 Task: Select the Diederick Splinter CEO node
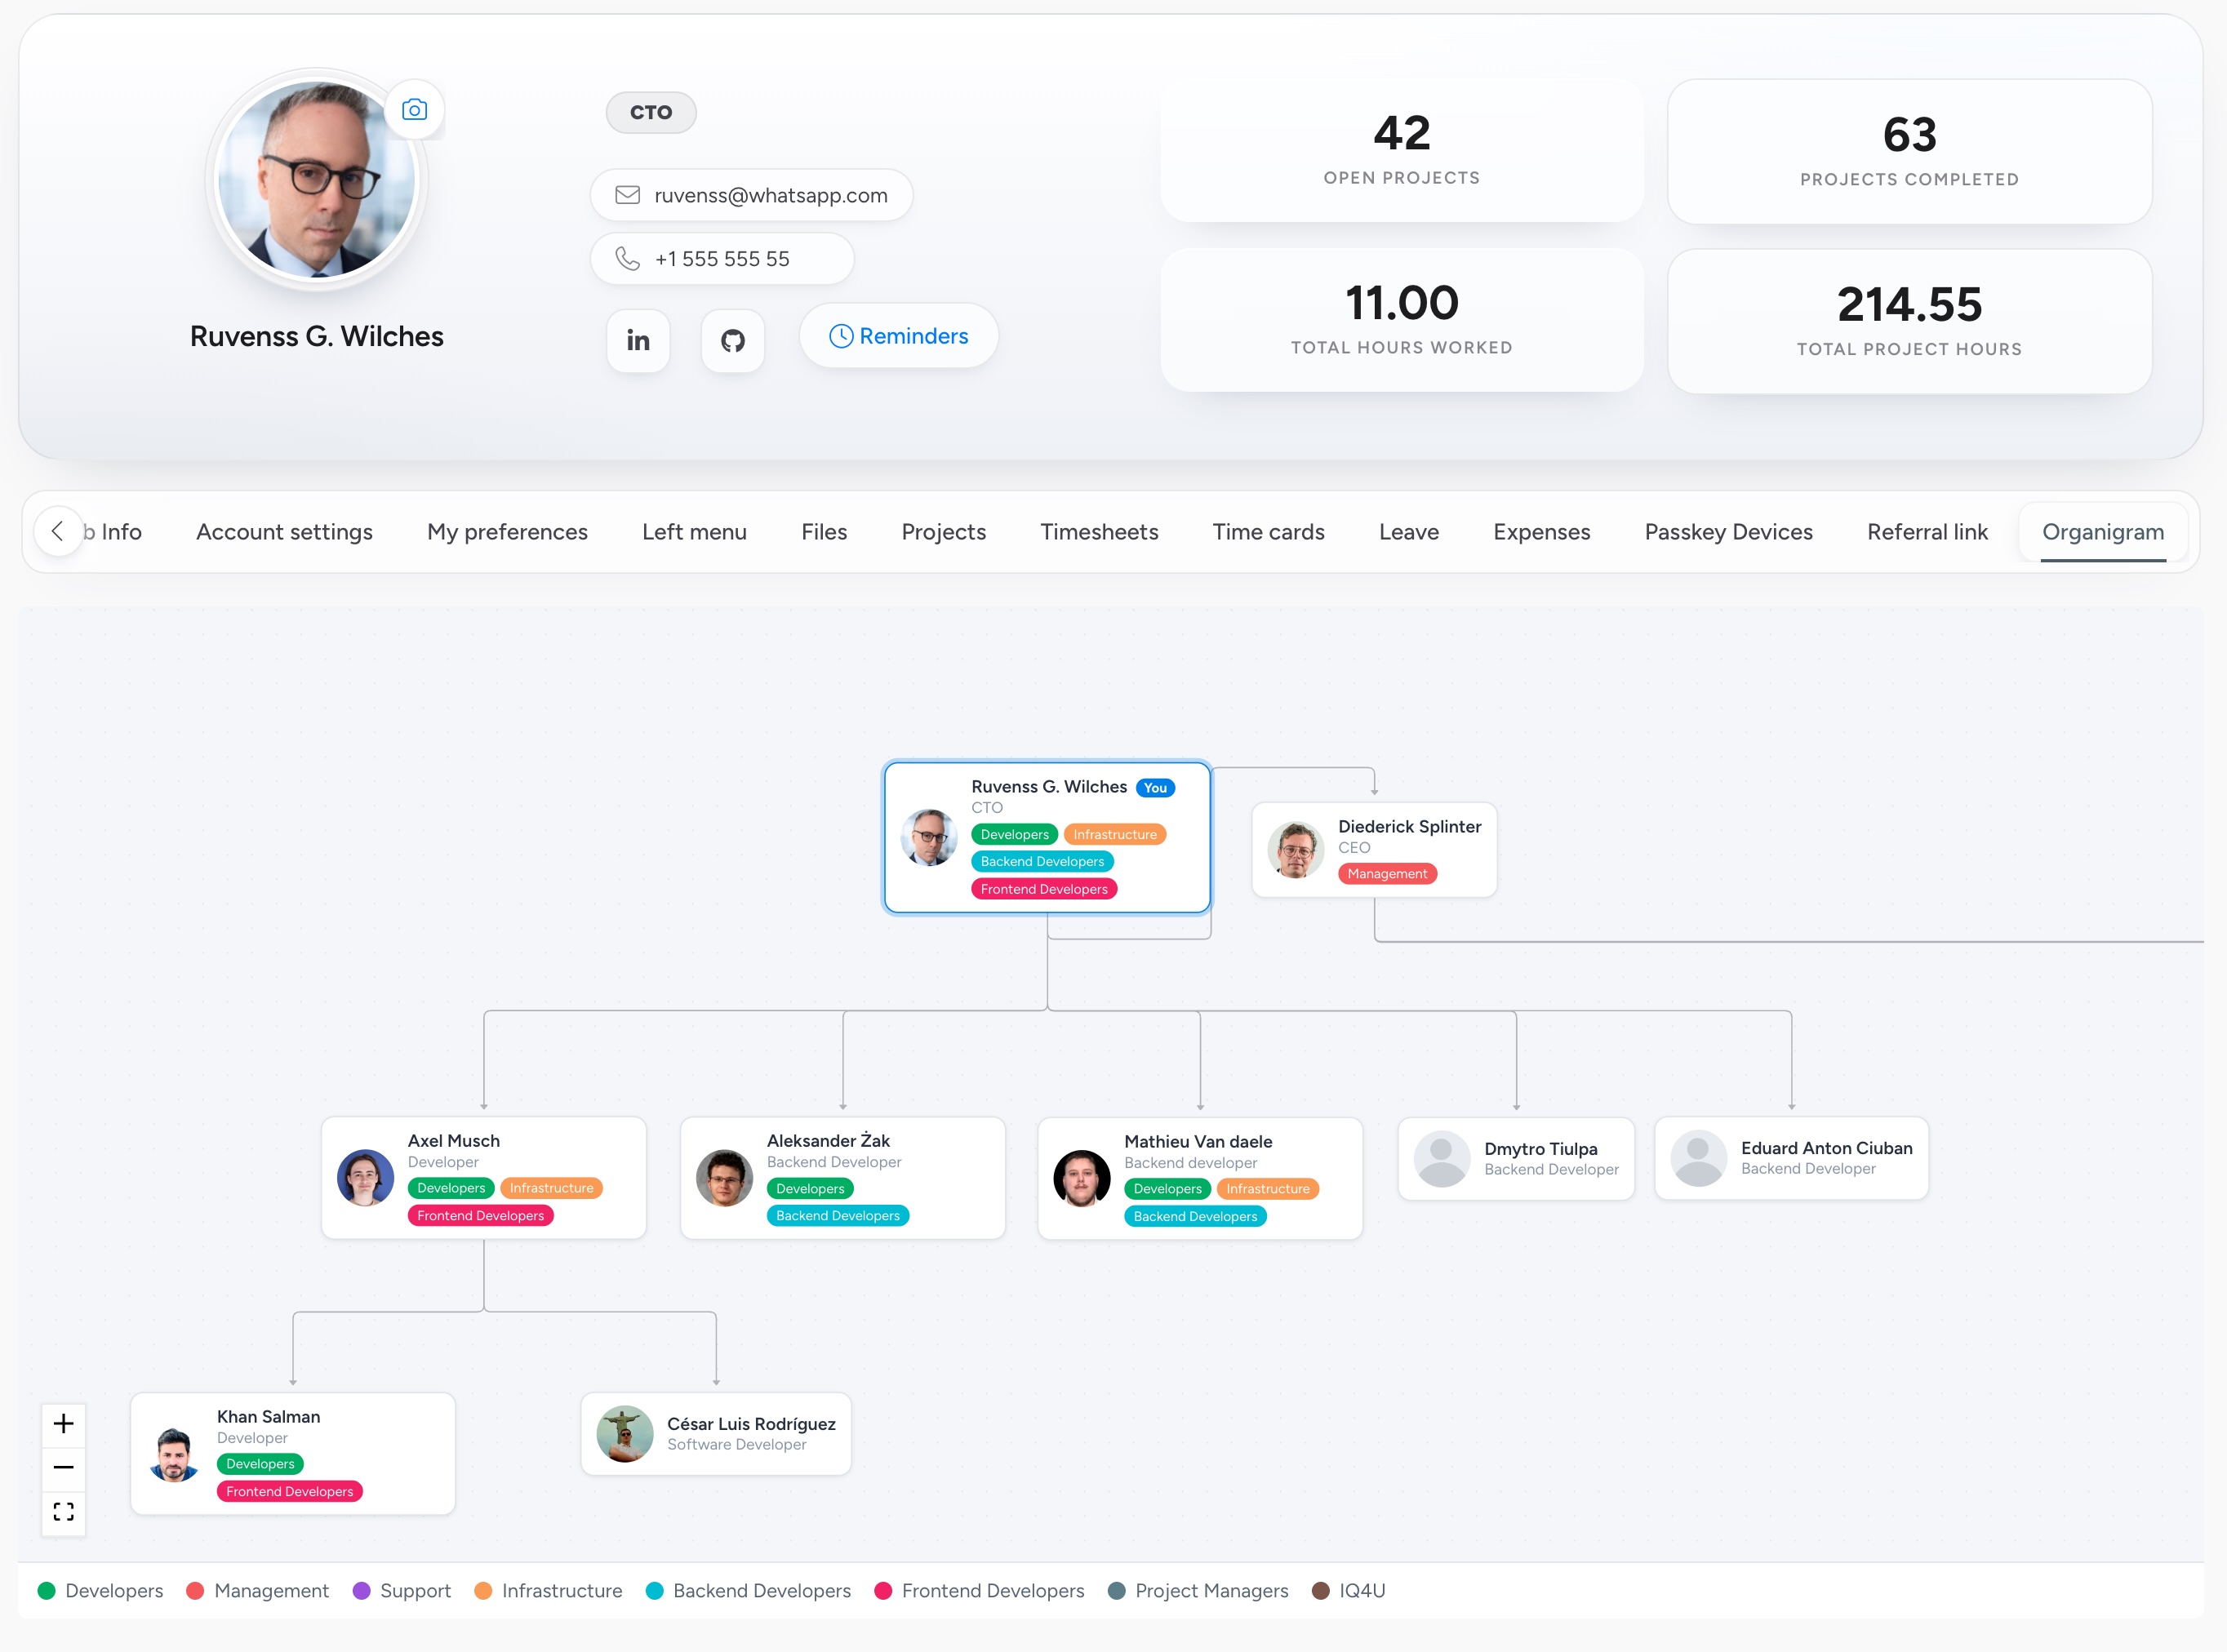pyautogui.click(x=1374, y=849)
